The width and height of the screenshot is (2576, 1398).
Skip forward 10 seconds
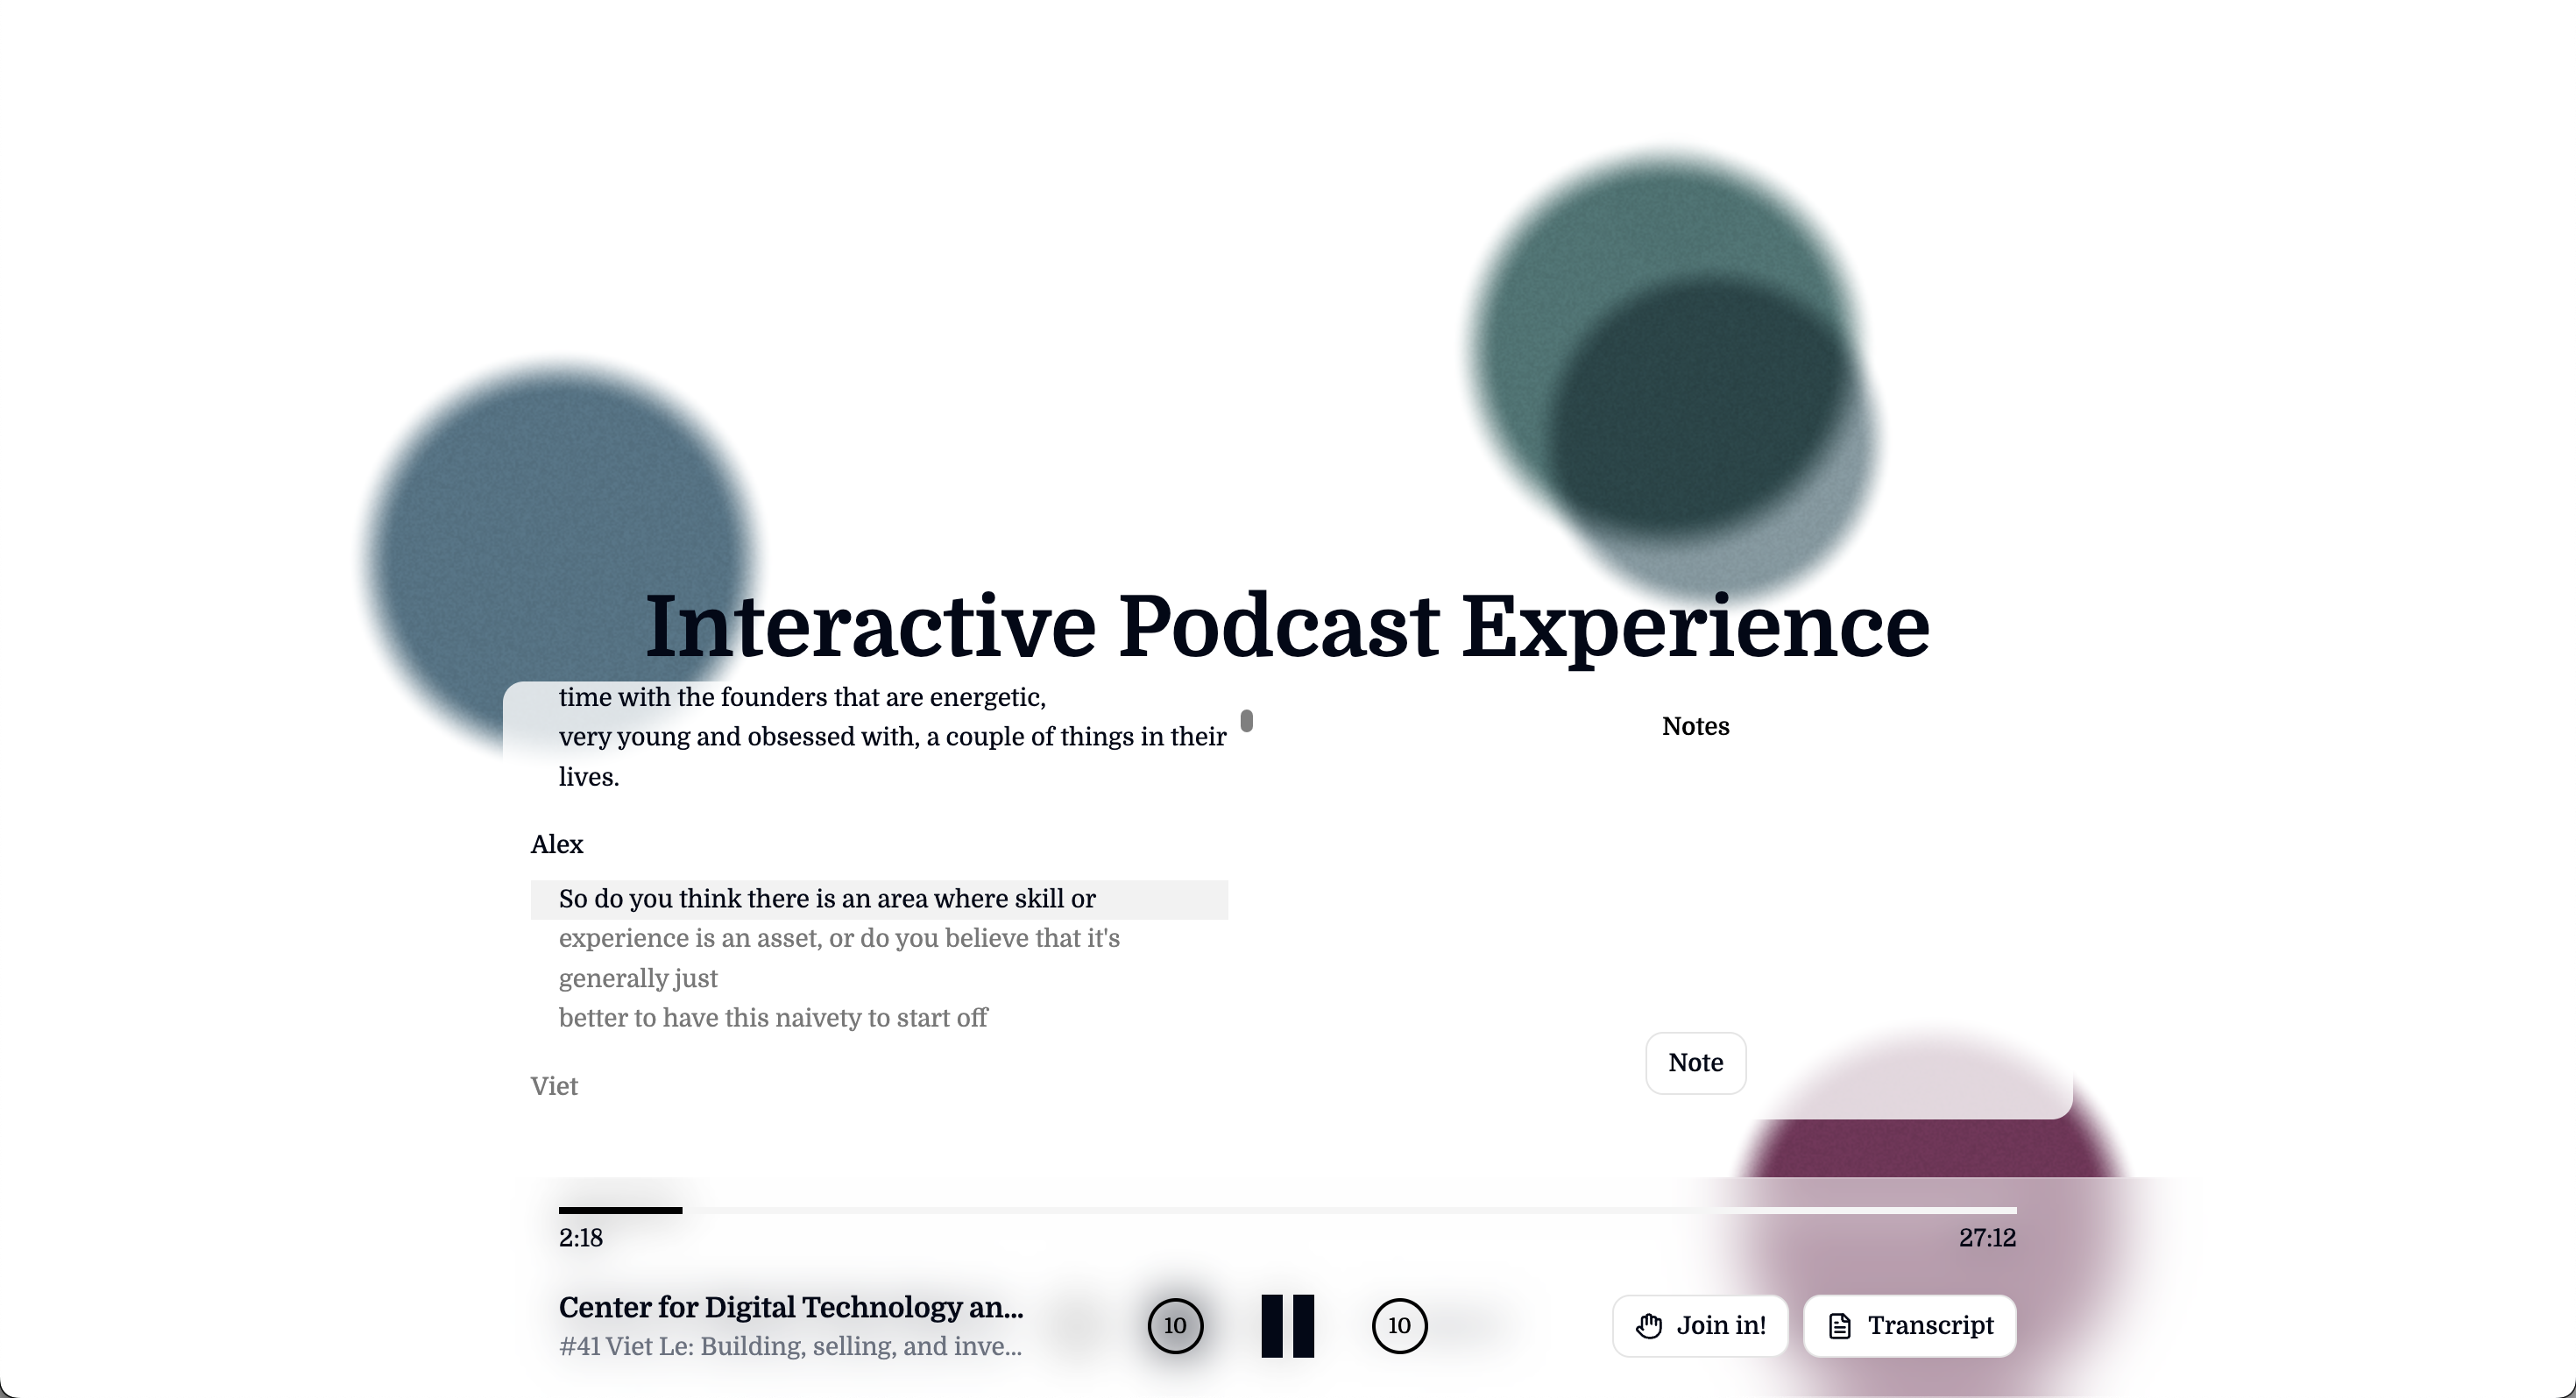tap(1399, 1326)
